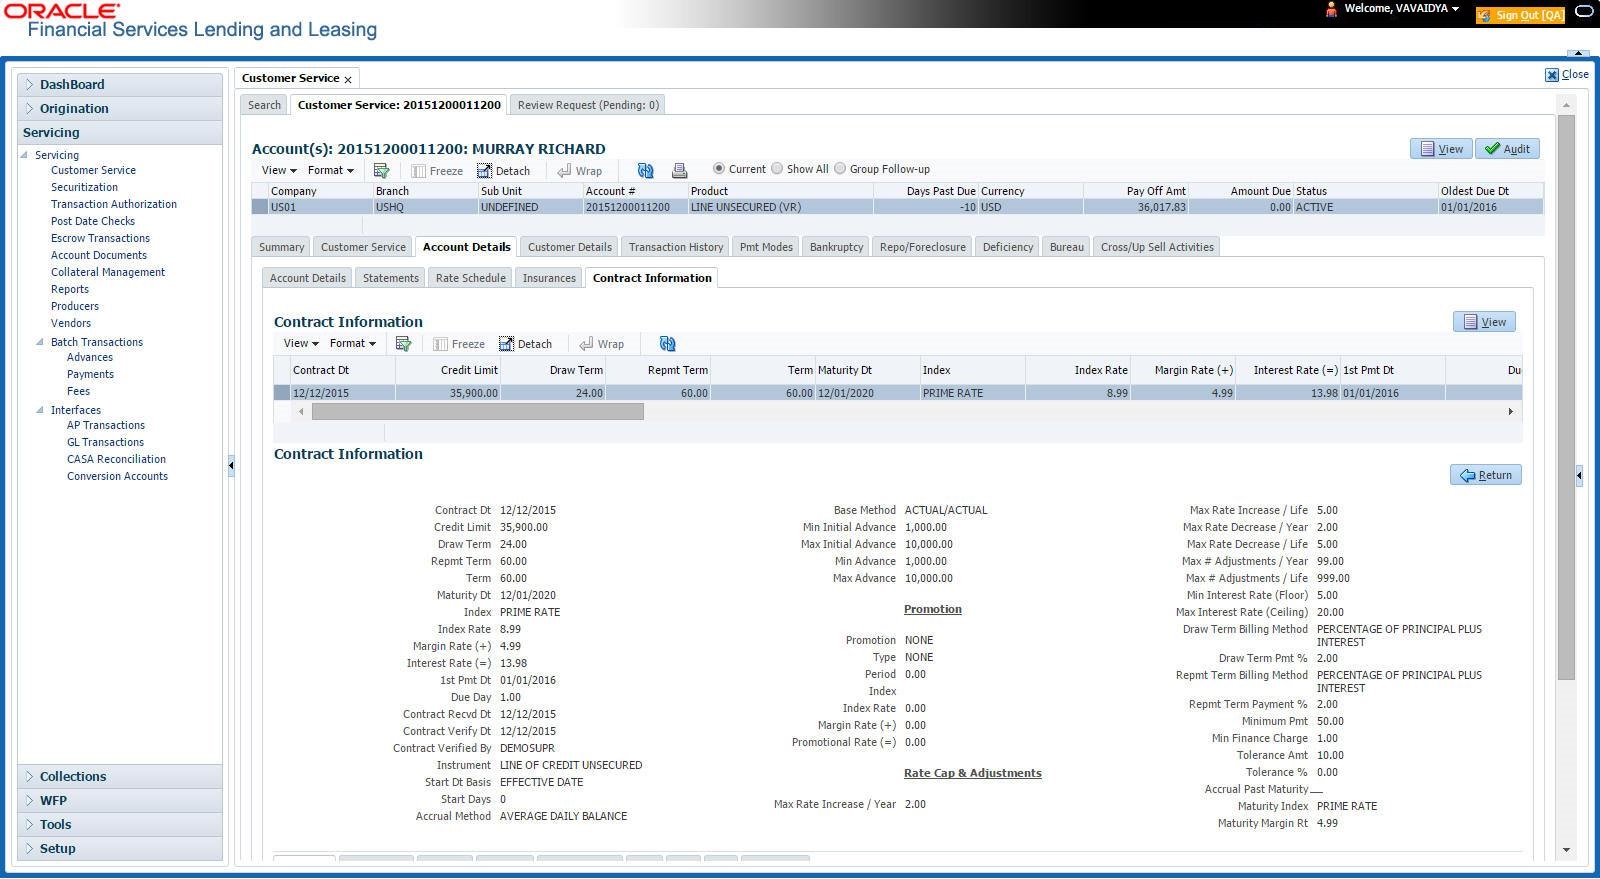This screenshot has width=1600, height=879.
Task: Click the contract table horizontal scrollbar thumb
Action: click(478, 412)
